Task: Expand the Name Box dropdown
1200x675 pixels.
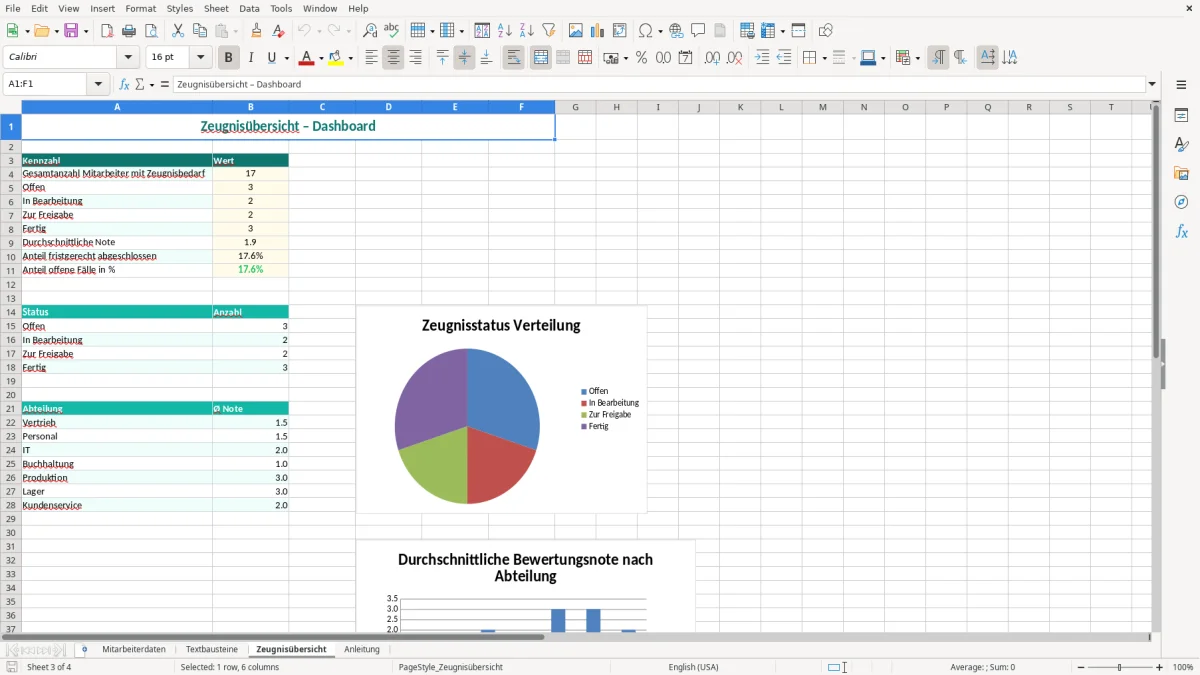Action: coord(99,84)
